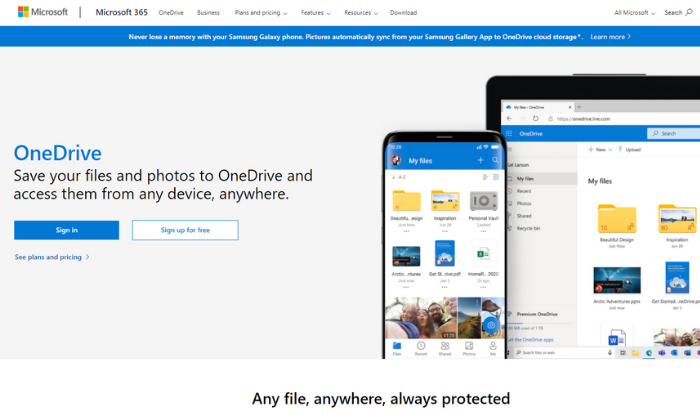Screen dimensions: 700x420
Task: Click Get the OneDrive apps link
Action: tap(530, 340)
